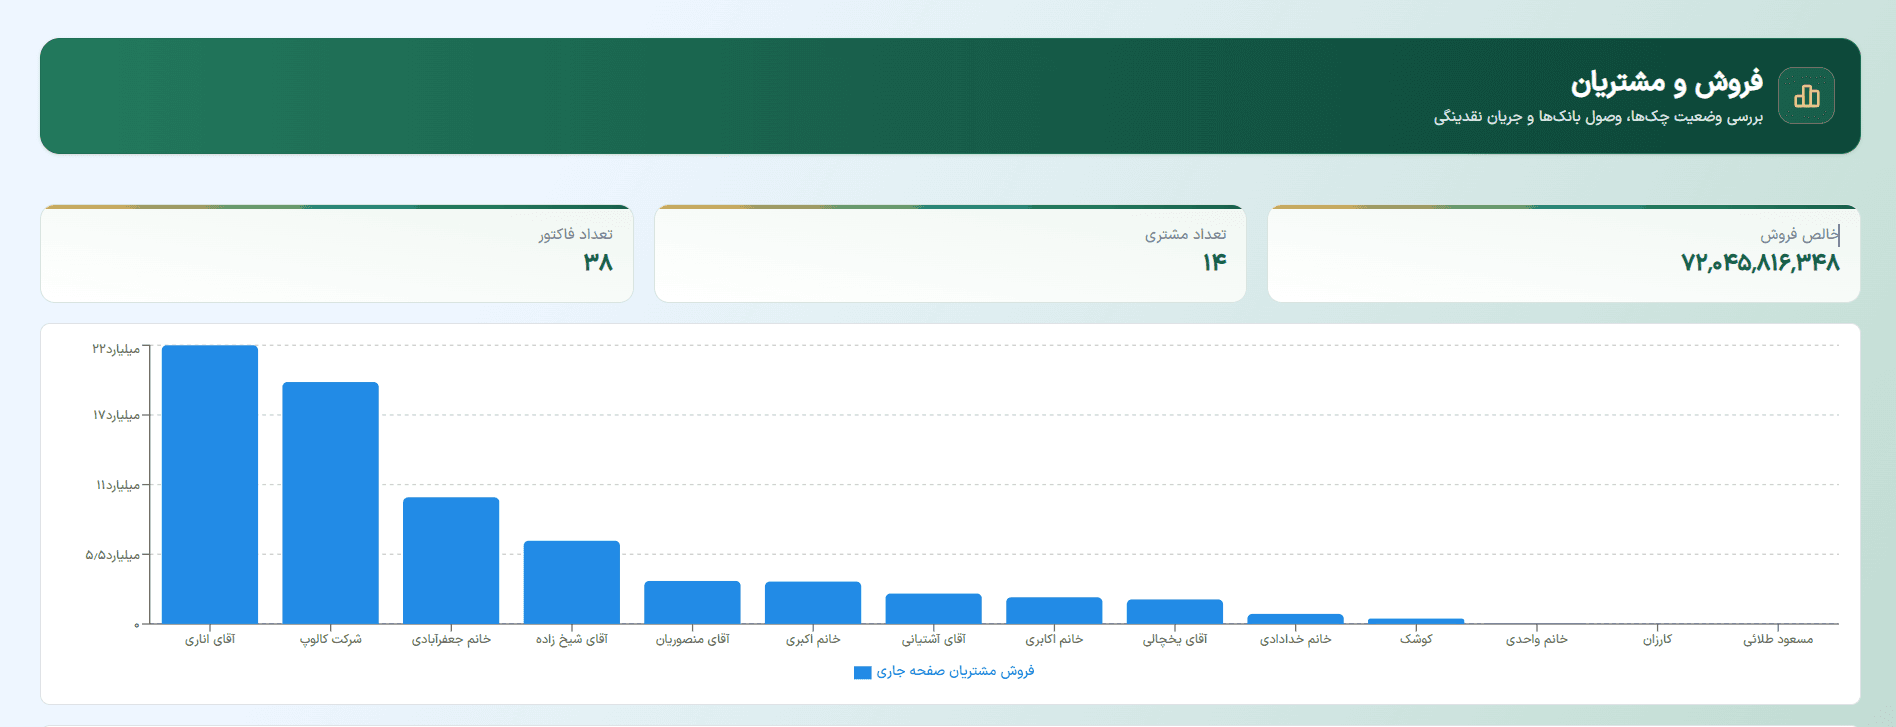Click the axis label "مسعود طلائی"
The width and height of the screenshot is (1896, 727).
[x=1778, y=639]
